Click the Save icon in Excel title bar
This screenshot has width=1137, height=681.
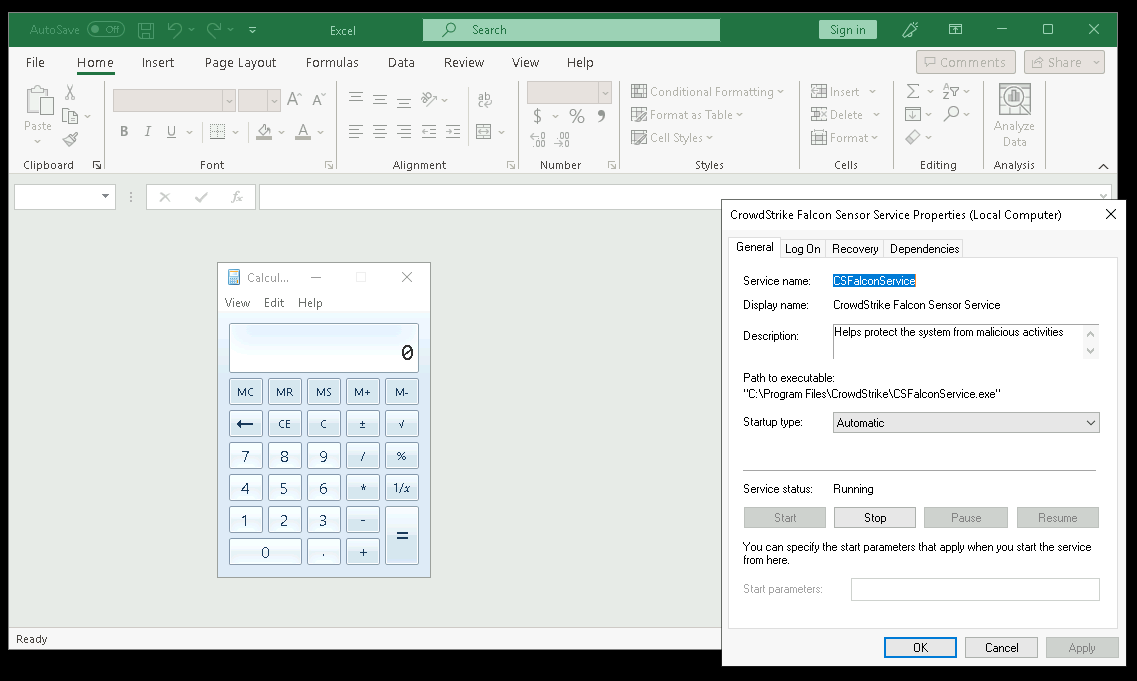146,30
